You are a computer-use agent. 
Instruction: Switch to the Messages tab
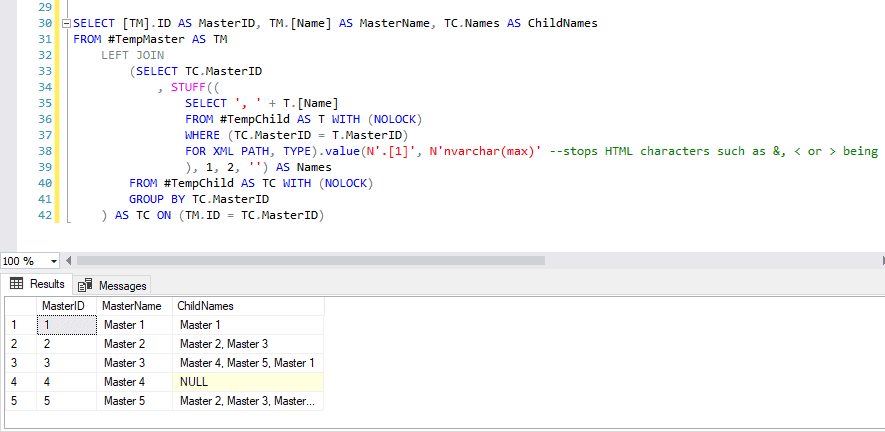[x=113, y=285]
